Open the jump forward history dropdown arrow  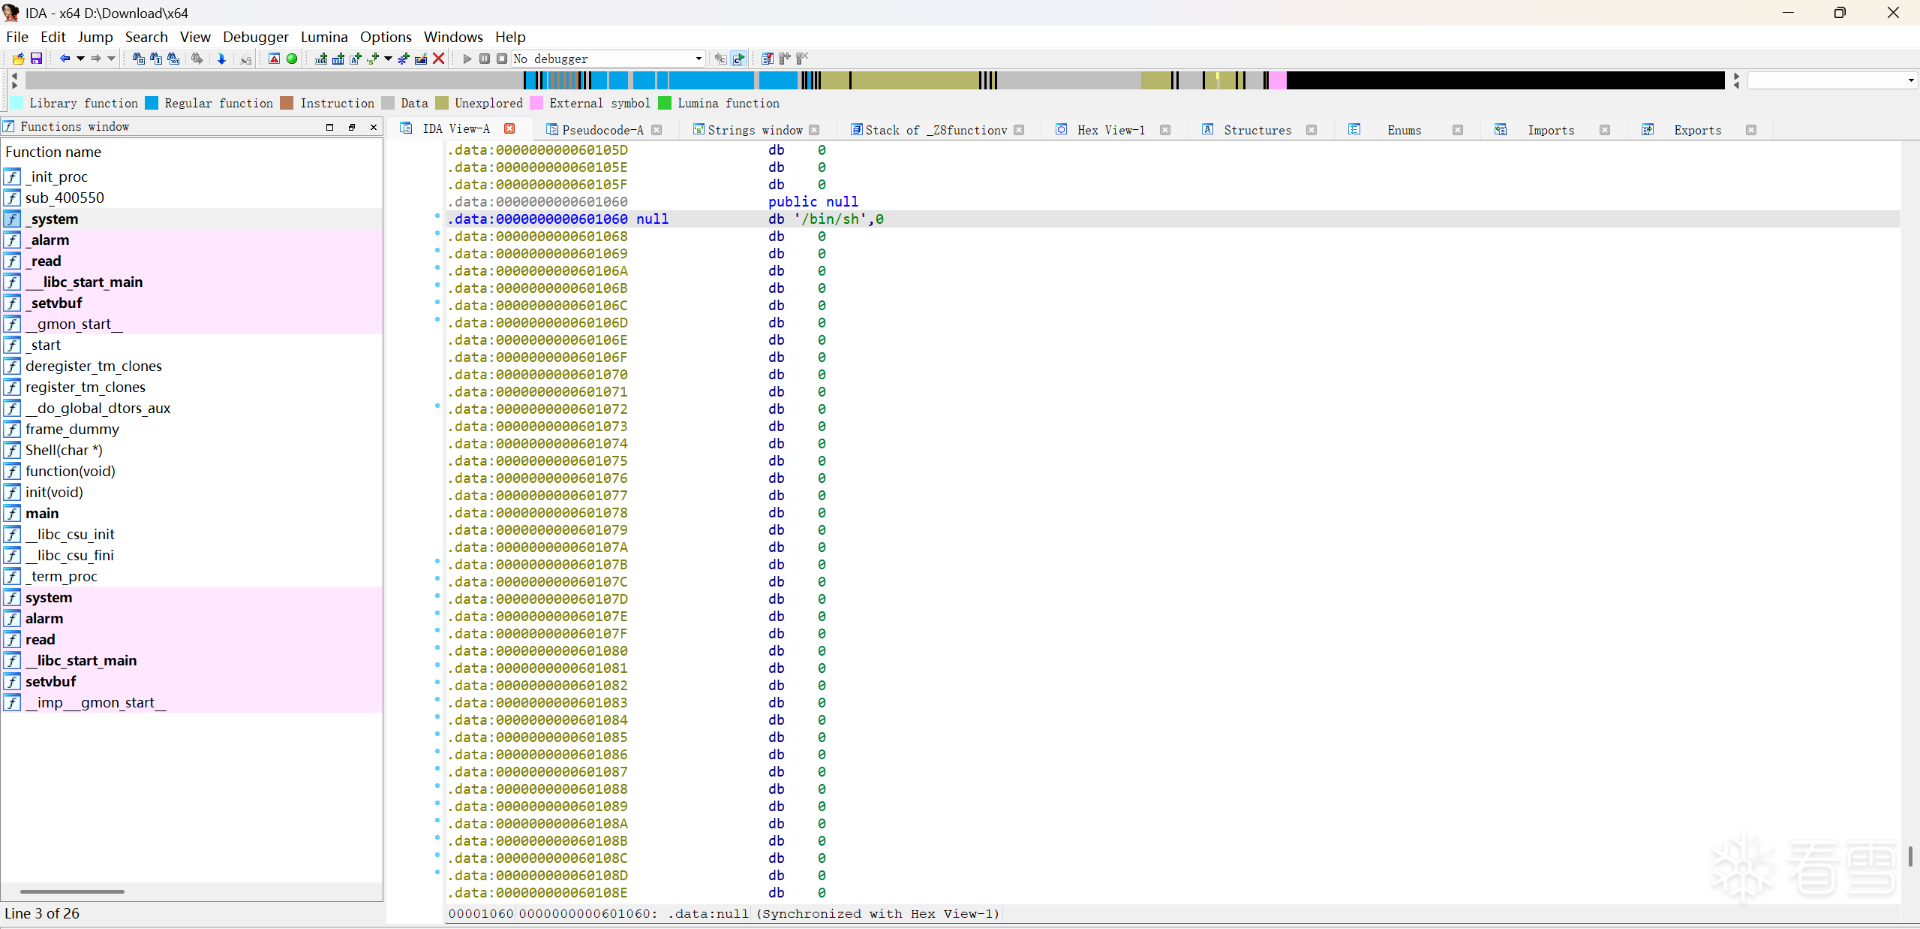click(x=111, y=59)
